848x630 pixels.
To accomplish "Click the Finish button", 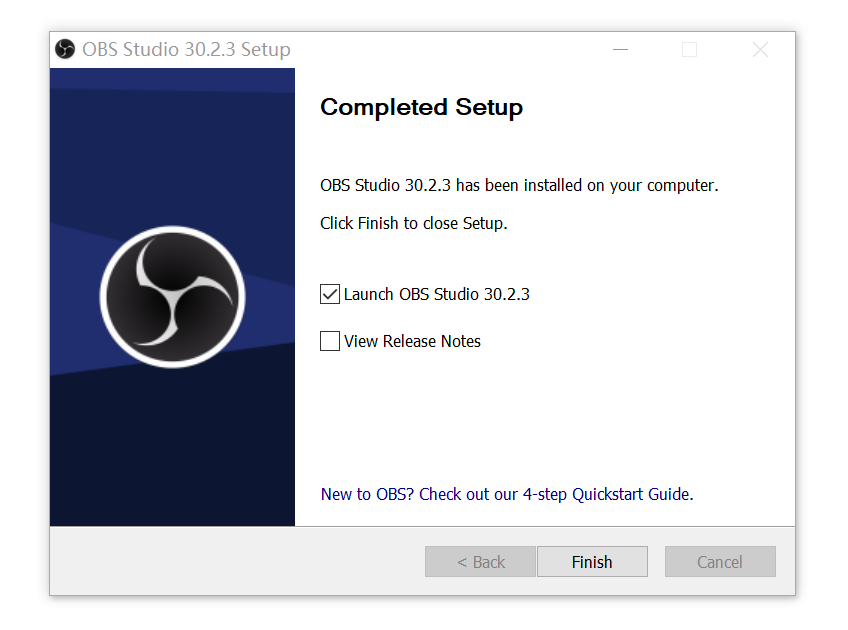I will [x=592, y=562].
